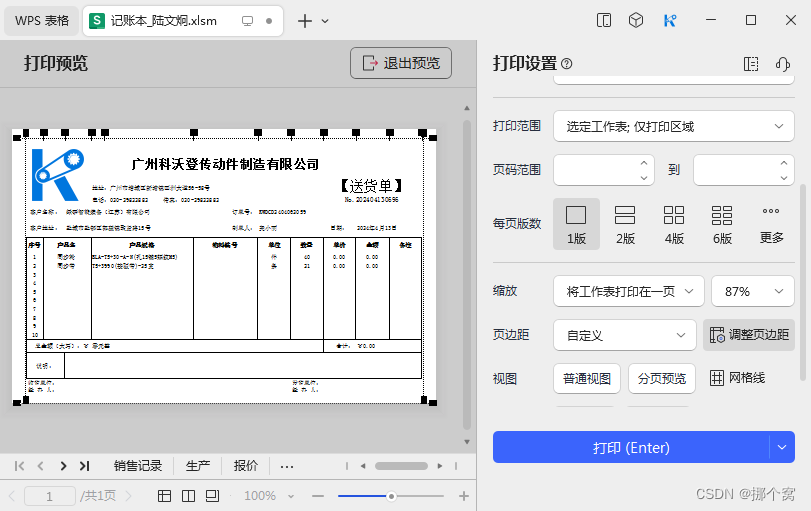Click the zoom slider handle
Screen dimensions: 811x511
click(392, 496)
